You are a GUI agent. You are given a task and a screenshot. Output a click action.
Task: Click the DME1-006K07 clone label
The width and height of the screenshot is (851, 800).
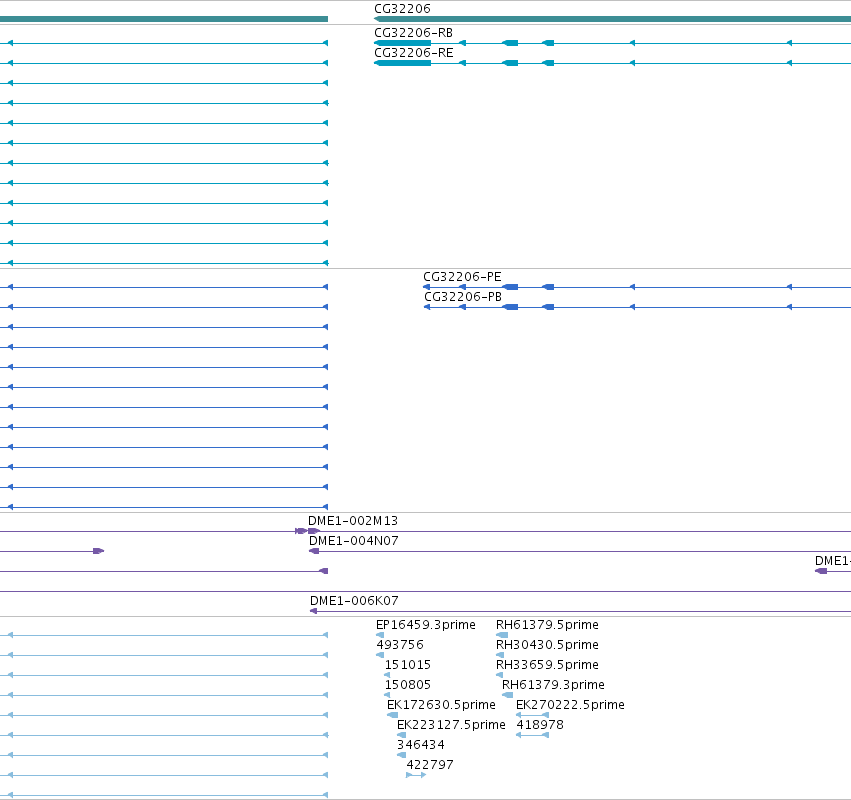tap(354, 601)
